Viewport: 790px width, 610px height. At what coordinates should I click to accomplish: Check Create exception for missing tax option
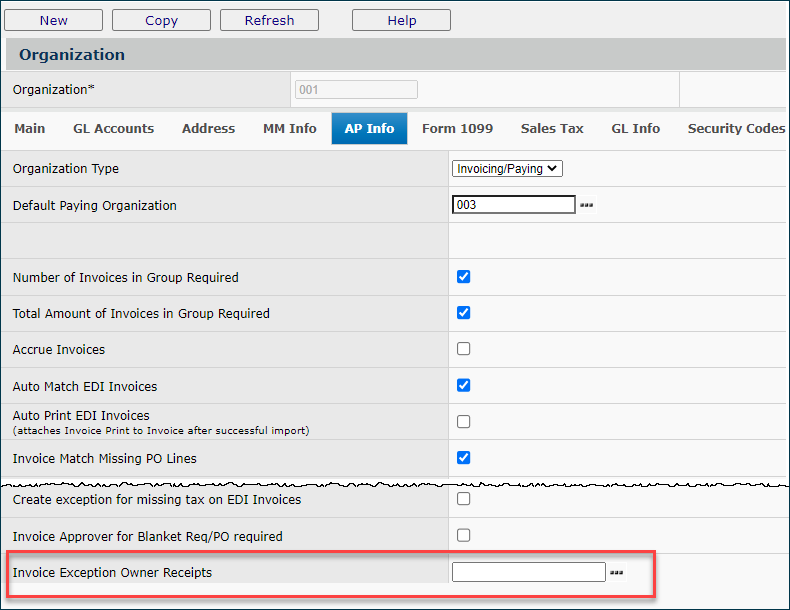tap(463, 499)
